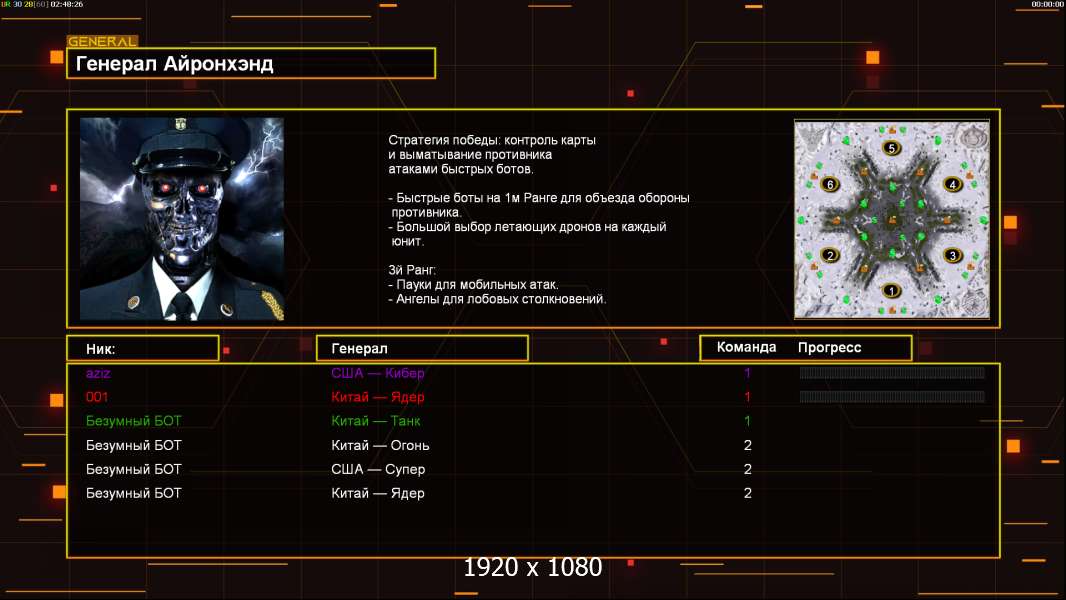Image resolution: width=1066 pixels, height=600 pixels.
Task: Select 'Безумный БОТ' in the white Китай — Ядер row
Action: [x=133, y=493]
